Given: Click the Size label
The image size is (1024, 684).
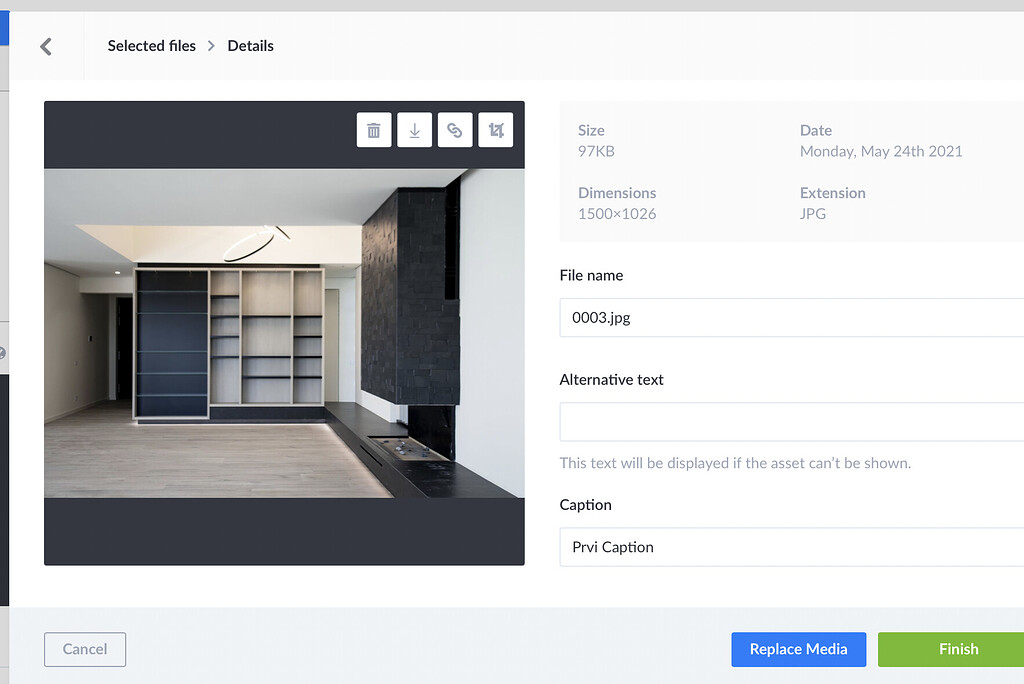Looking at the screenshot, I should pos(591,131).
